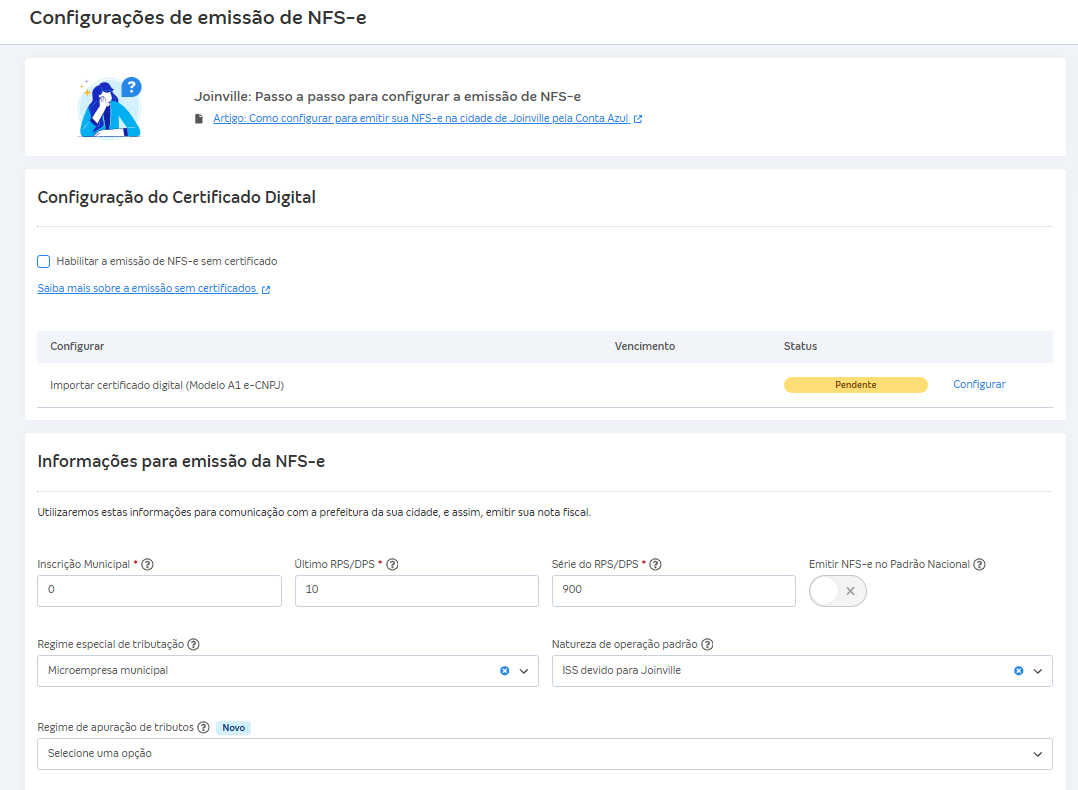The width and height of the screenshot is (1078, 790).
Task: Open the Joinville NFS-e configuration article link
Action: [x=421, y=118]
